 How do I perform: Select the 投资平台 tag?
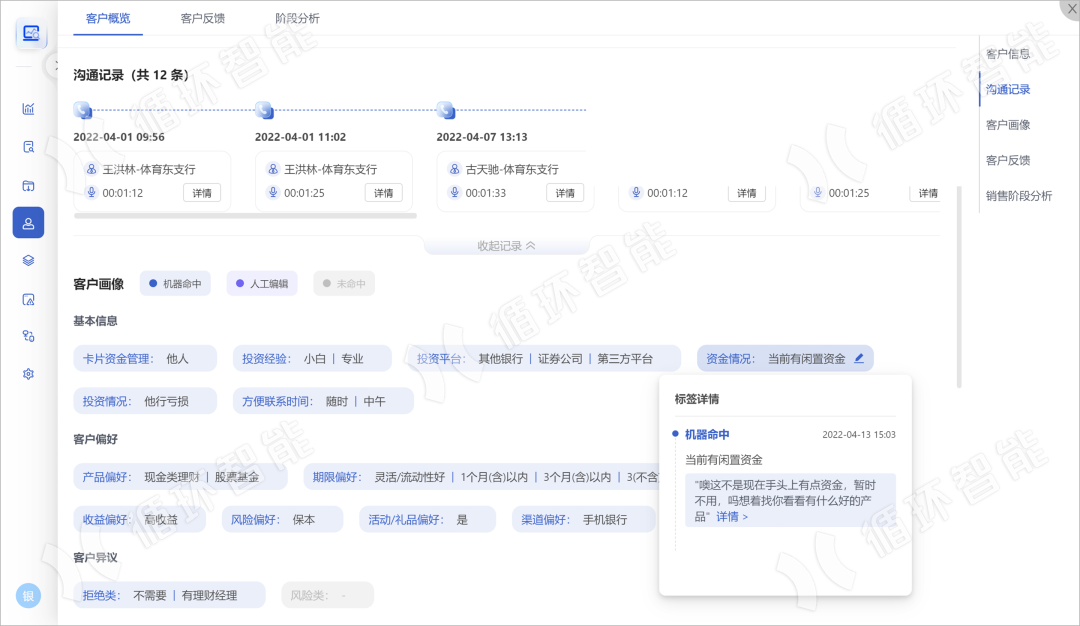544,358
